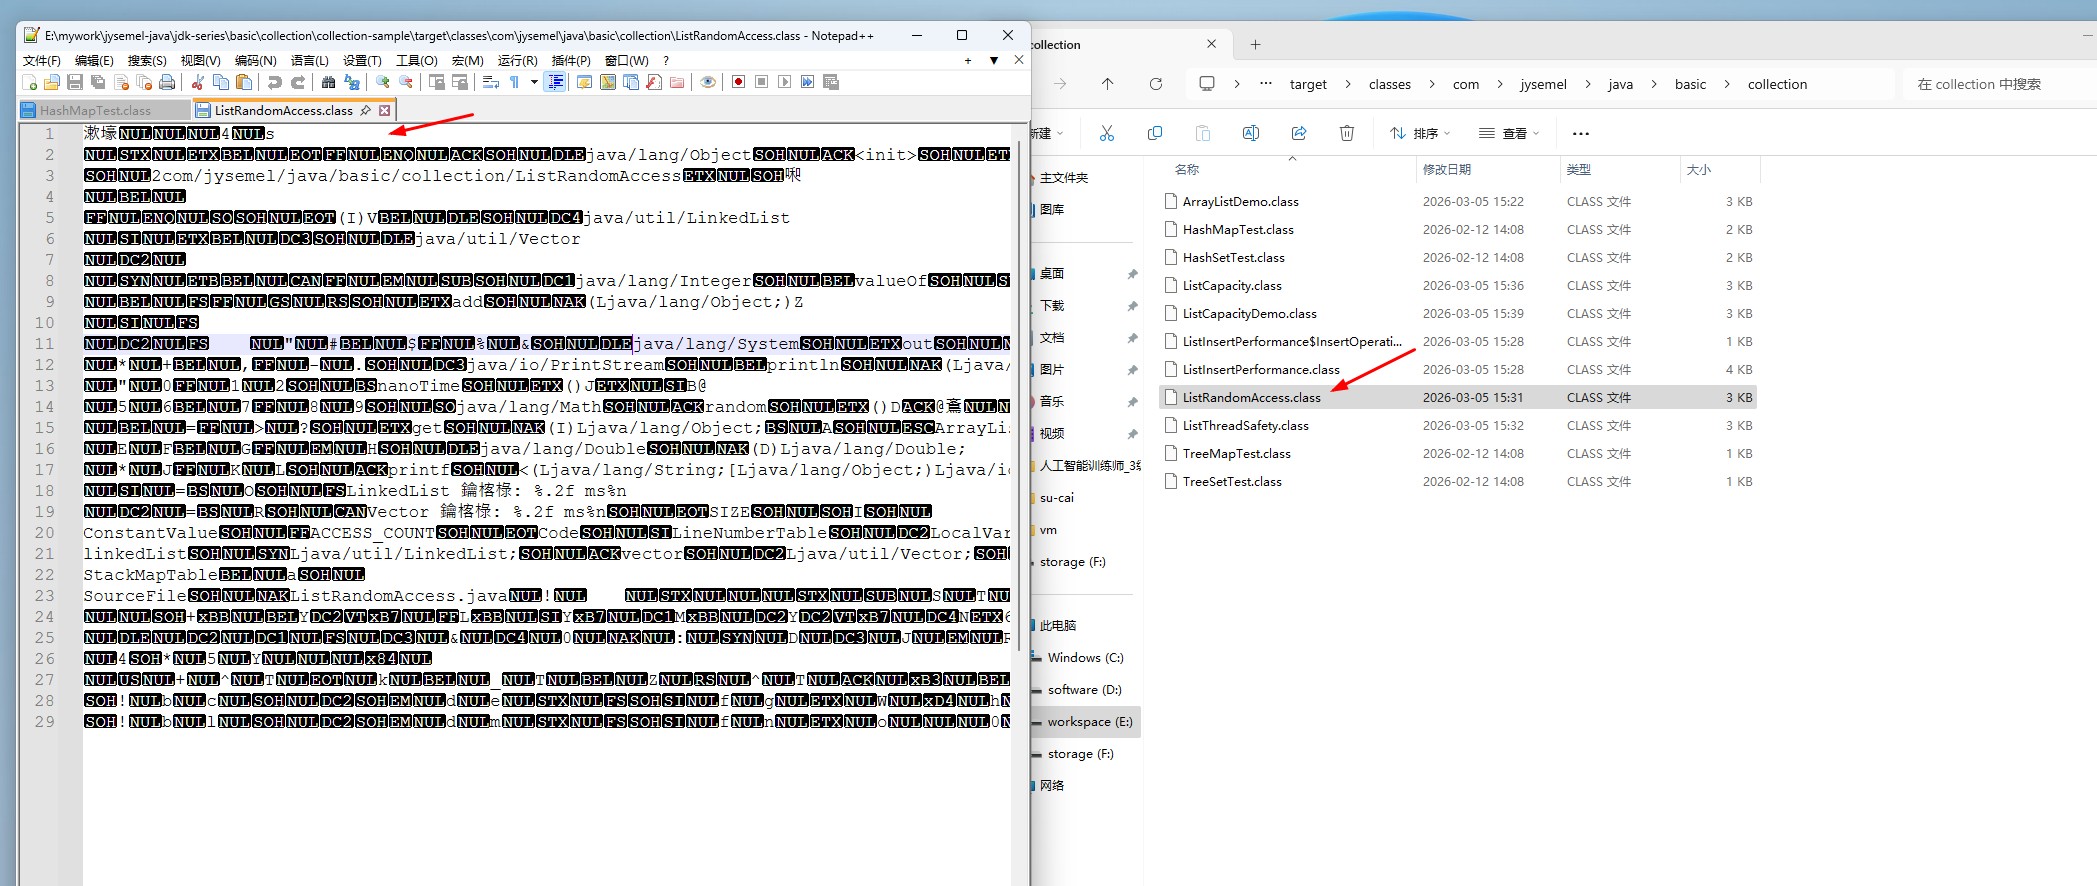The width and height of the screenshot is (2097, 886).
Task: Click the Zoom In magnifier icon
Action: (x=382, y=82)
